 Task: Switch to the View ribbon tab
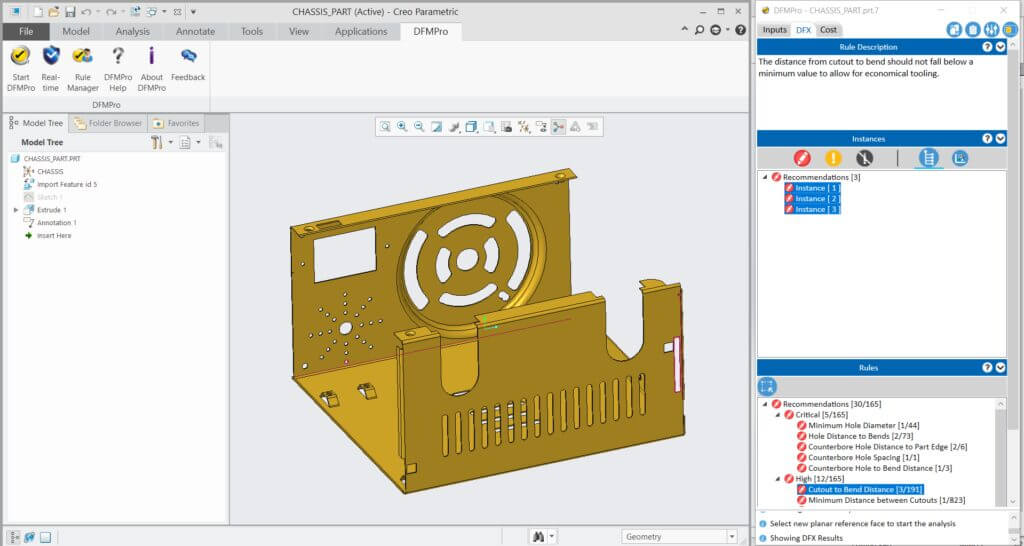click(x=299, y=31)
